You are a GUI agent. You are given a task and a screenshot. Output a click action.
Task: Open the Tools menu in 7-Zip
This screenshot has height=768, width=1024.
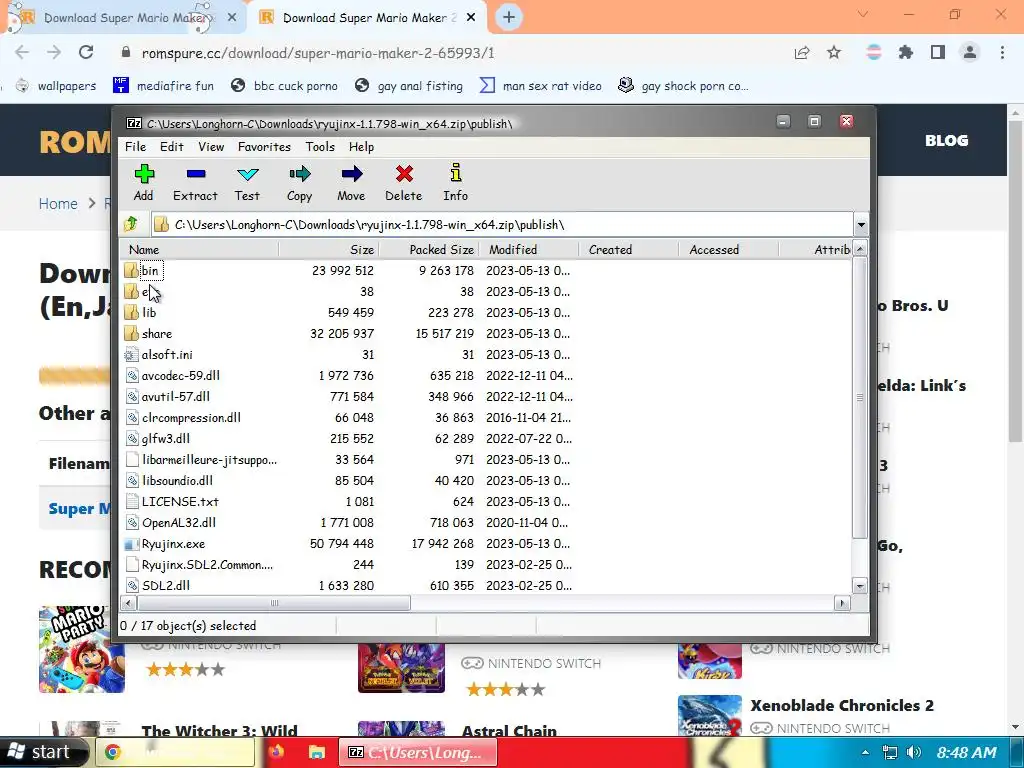pos(320,146)
